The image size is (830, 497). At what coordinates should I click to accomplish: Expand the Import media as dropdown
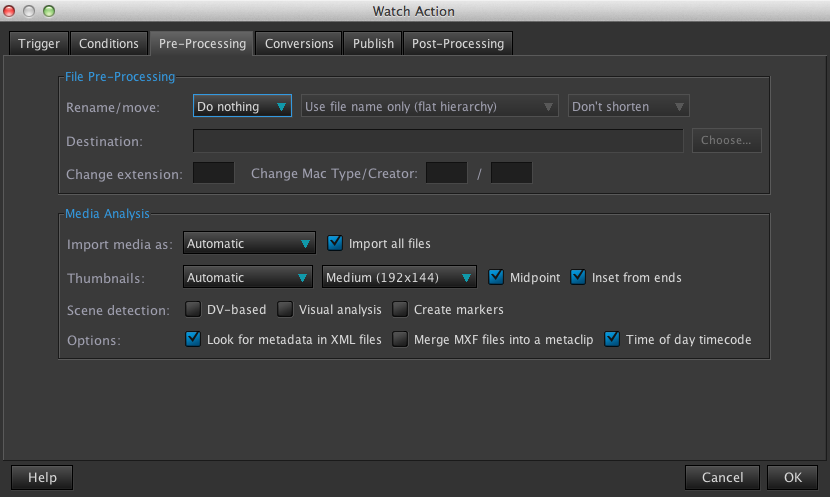[249, 243]
